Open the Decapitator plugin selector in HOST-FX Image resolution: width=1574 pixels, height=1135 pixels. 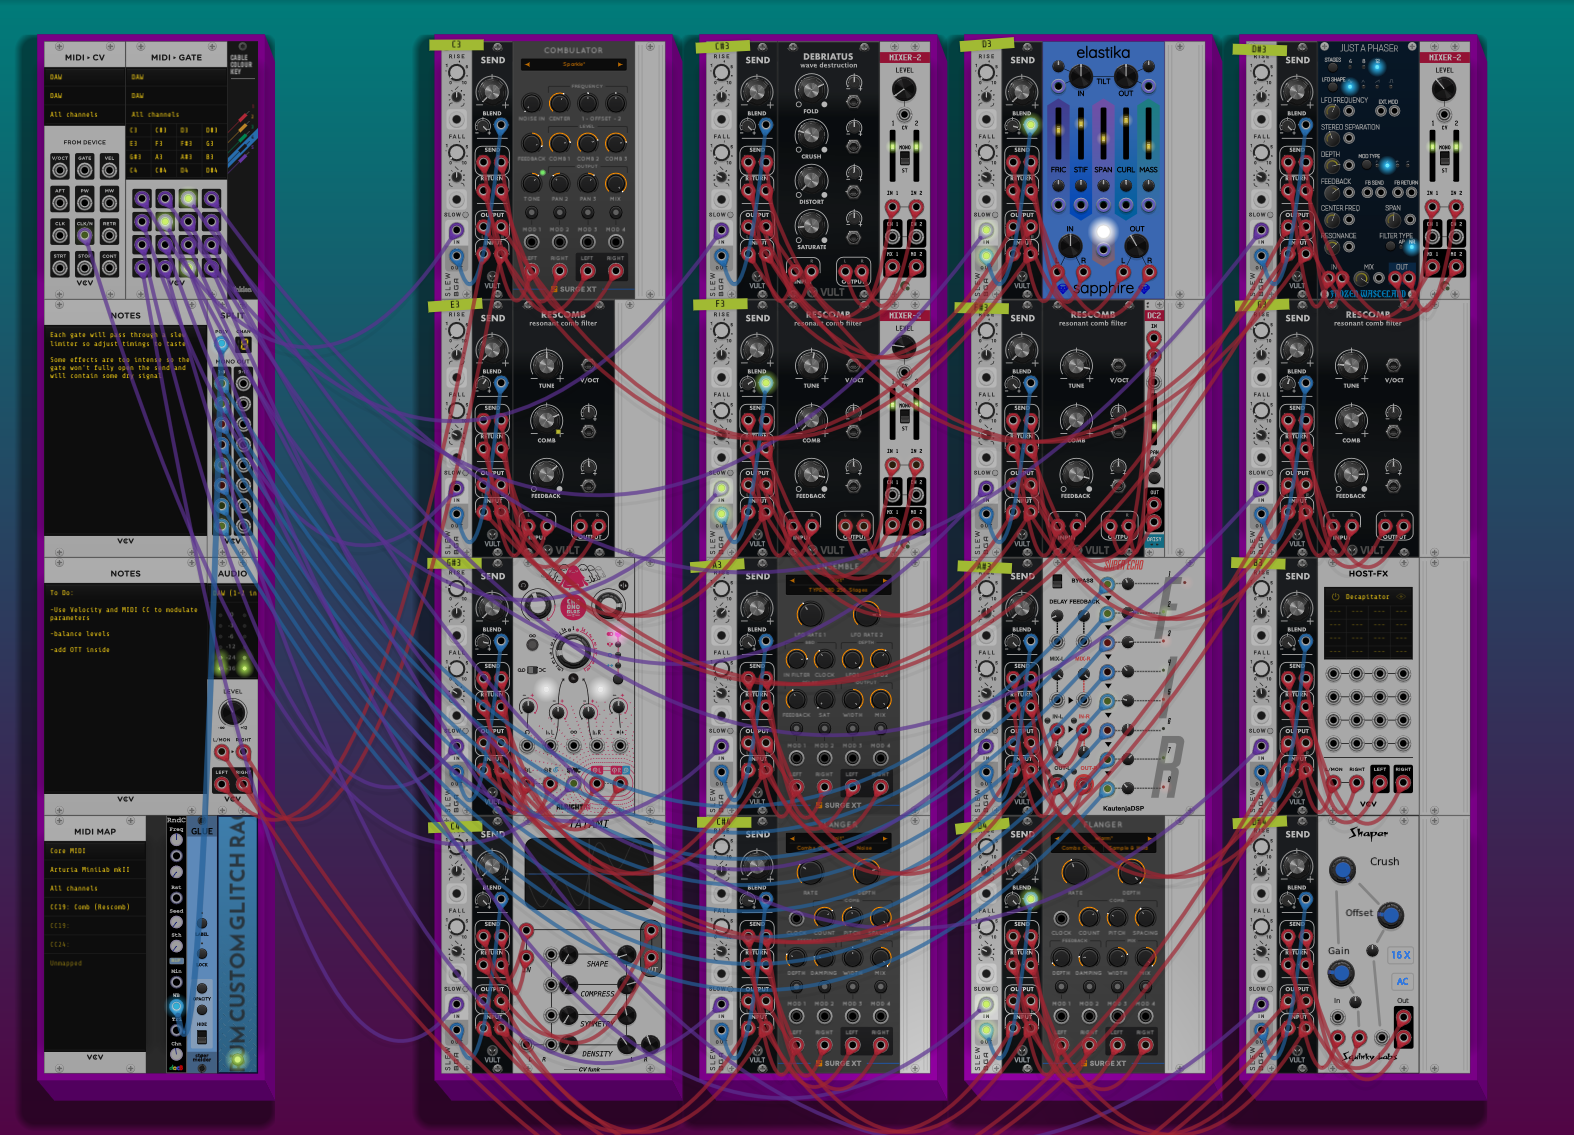pyautogui.click(x=1367, y=597)
